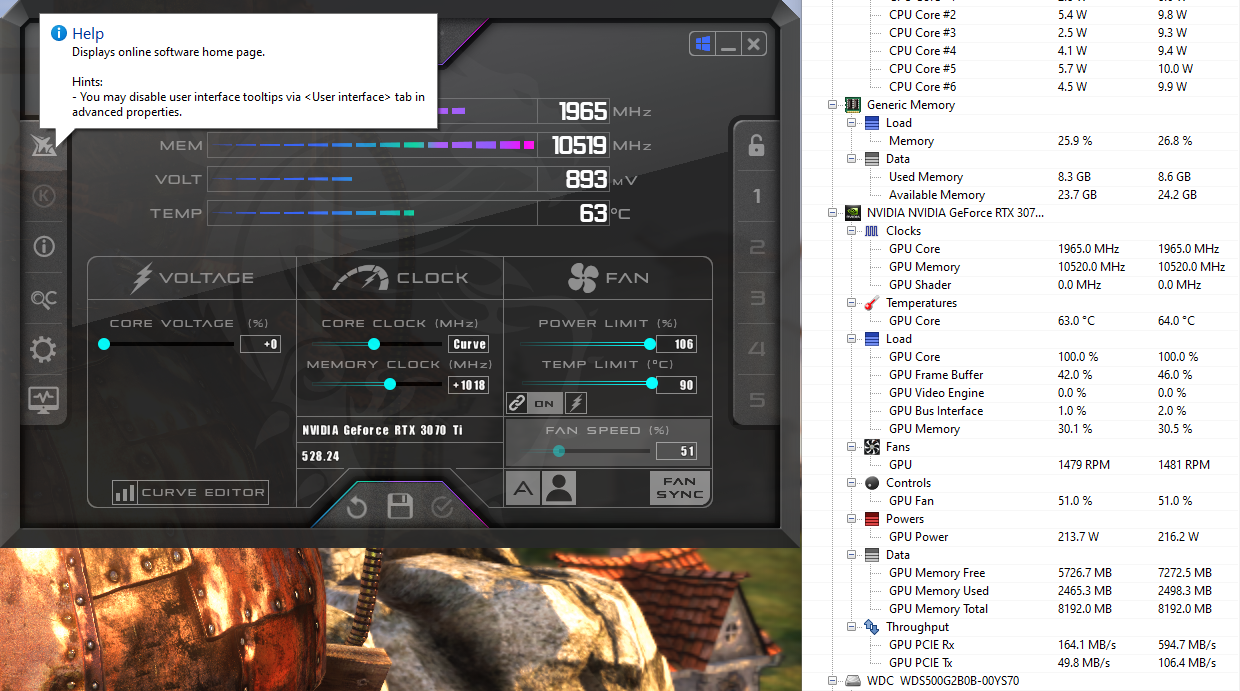This screenshot has width=1240, height=691.
Task: Collapse the Fans group in HWMonitor
Action: (853, 447)
